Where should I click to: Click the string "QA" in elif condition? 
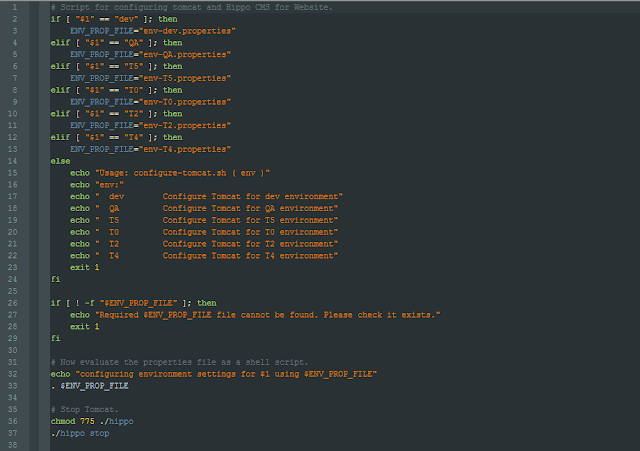(x=133, y=42)
